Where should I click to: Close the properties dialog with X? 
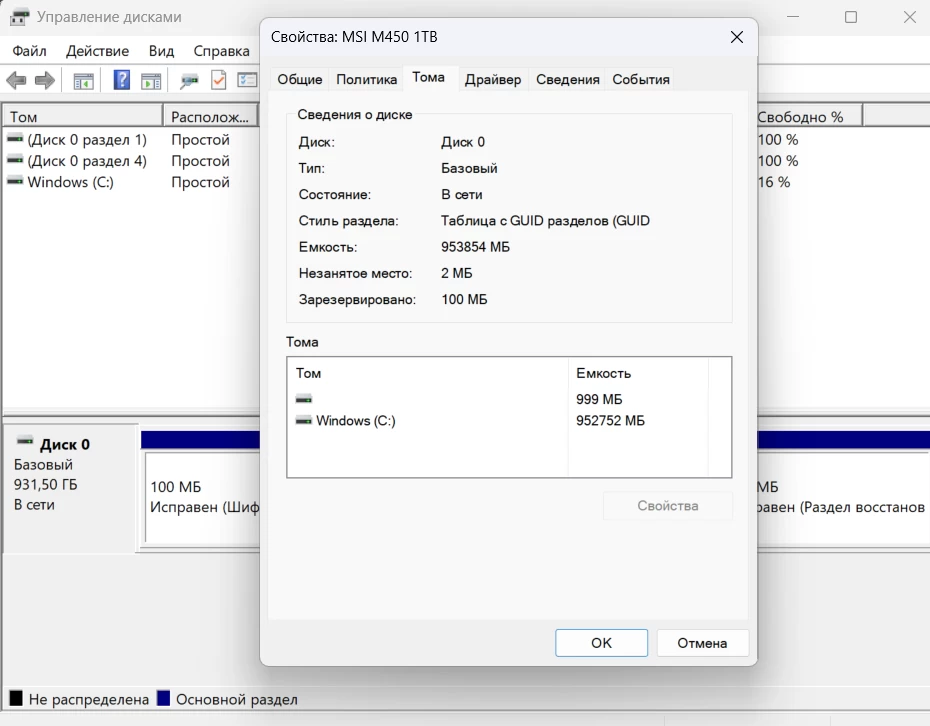click(x=736, y=37)
